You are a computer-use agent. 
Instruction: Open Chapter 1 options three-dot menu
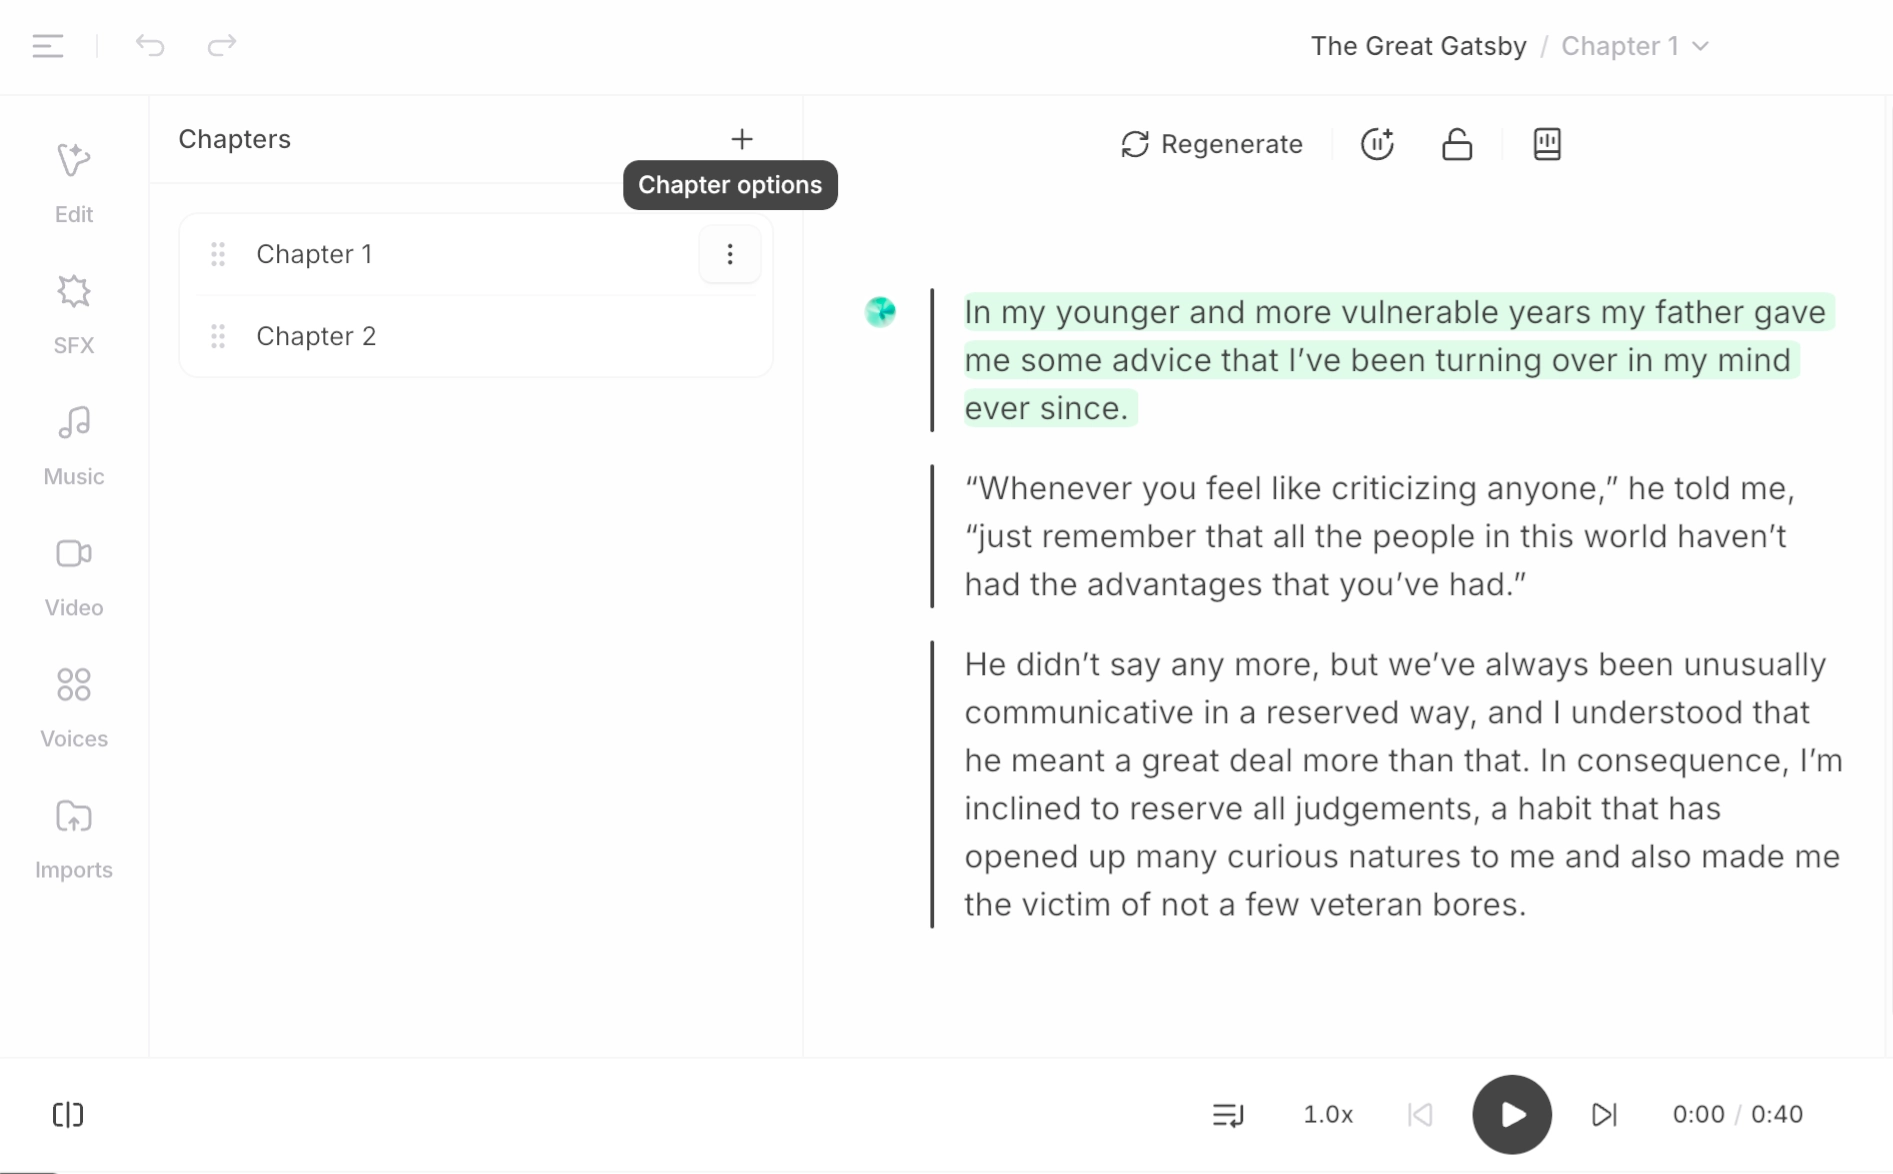click(730, 254)
